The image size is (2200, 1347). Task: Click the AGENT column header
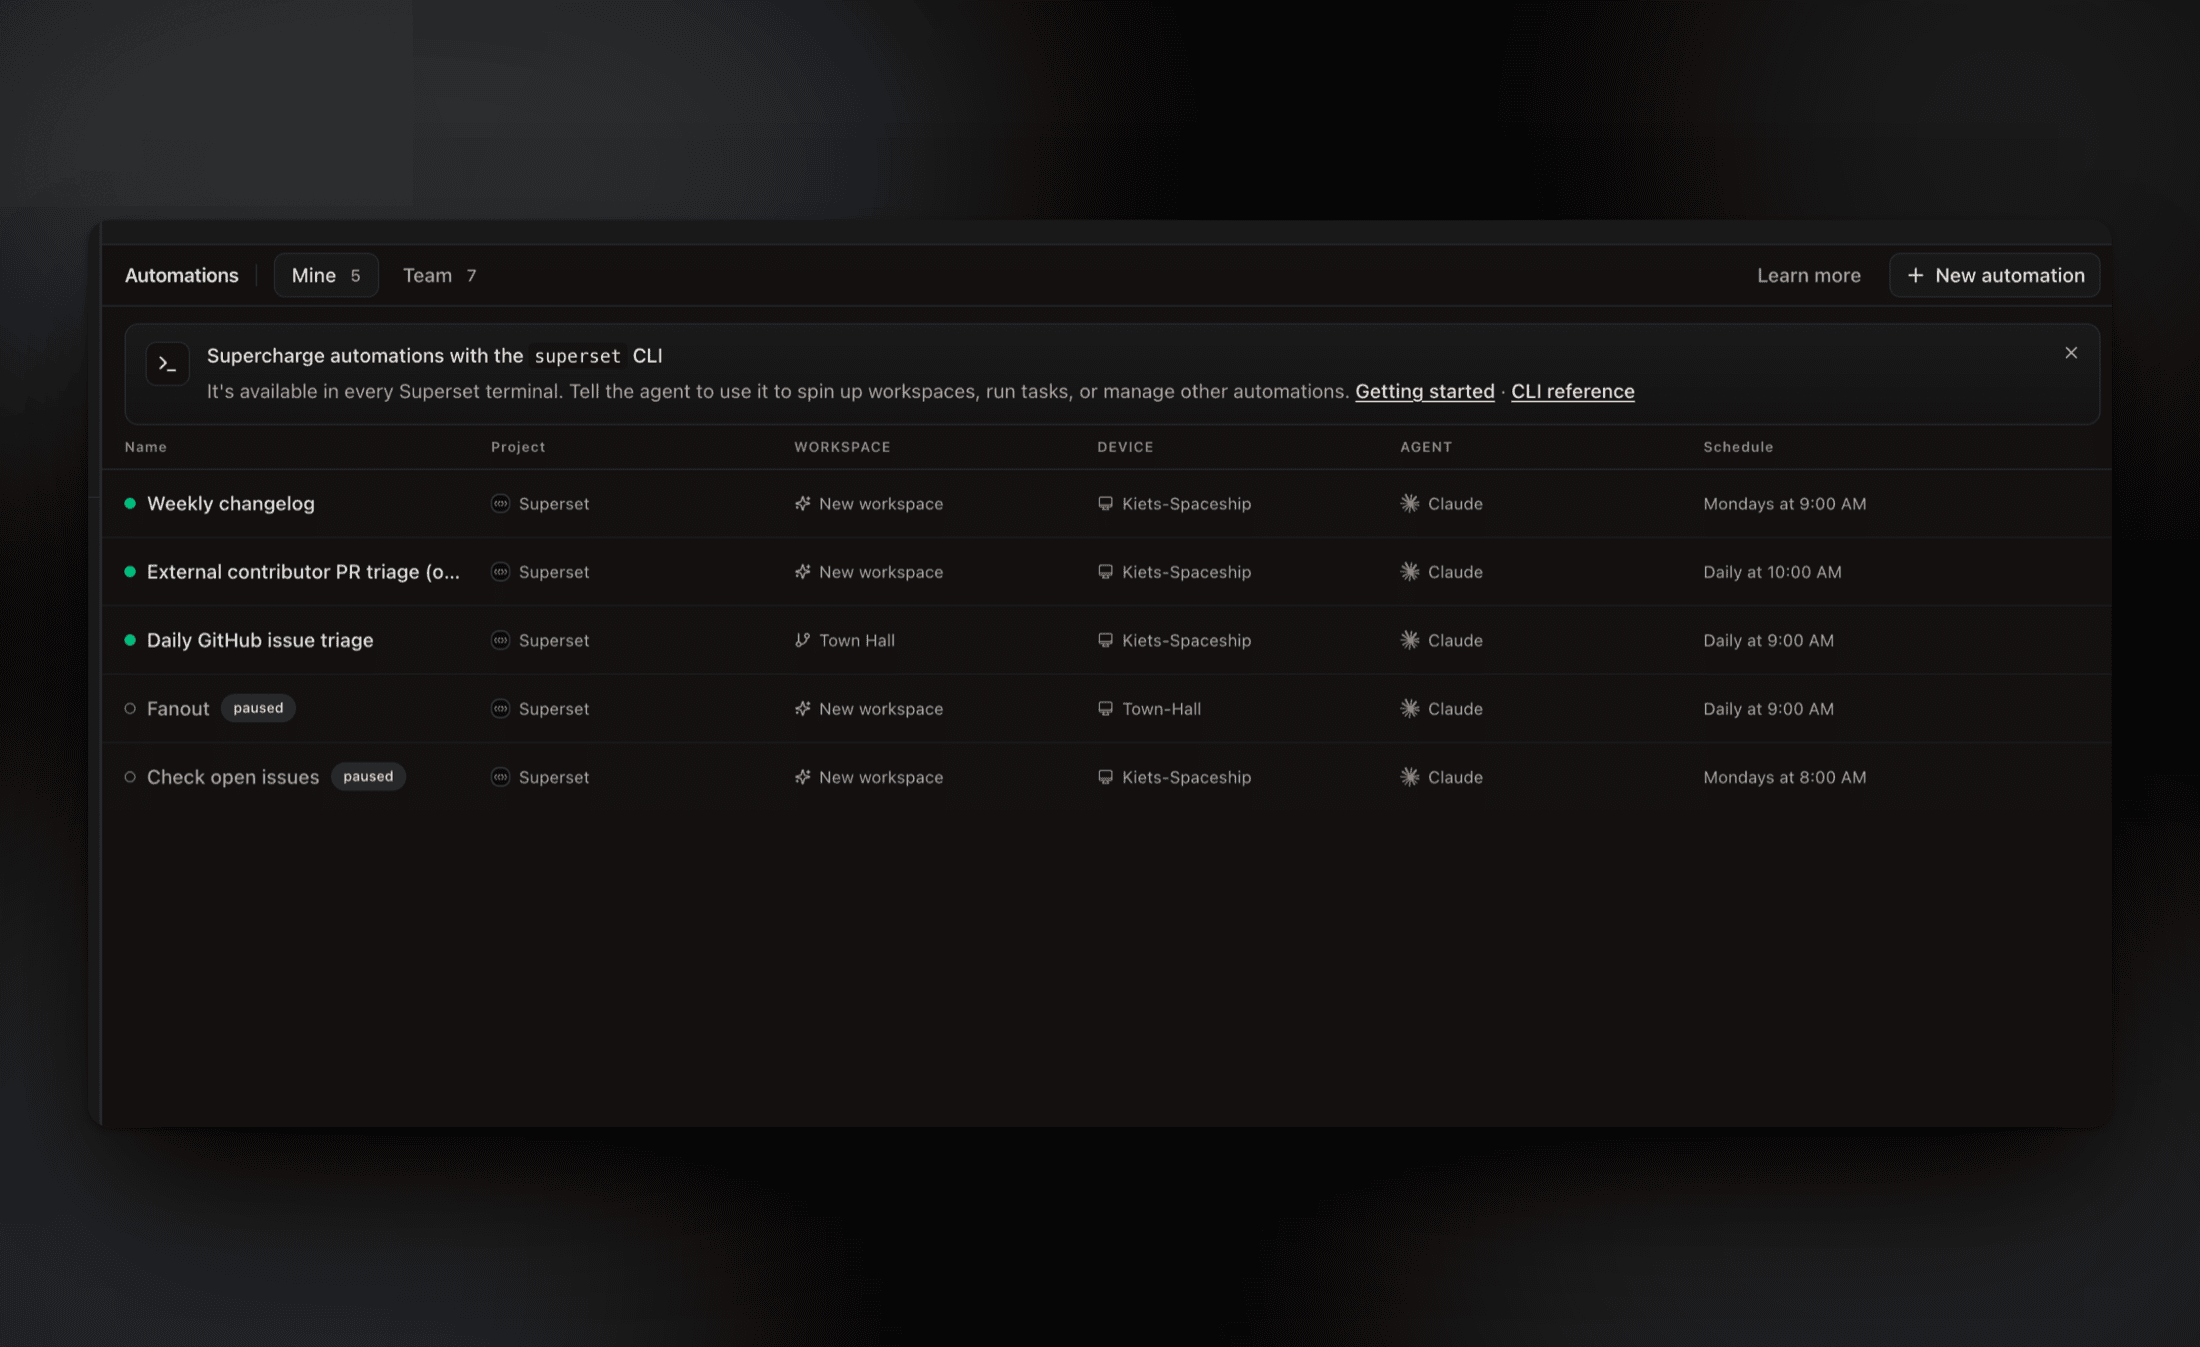tap(1426, 447)
